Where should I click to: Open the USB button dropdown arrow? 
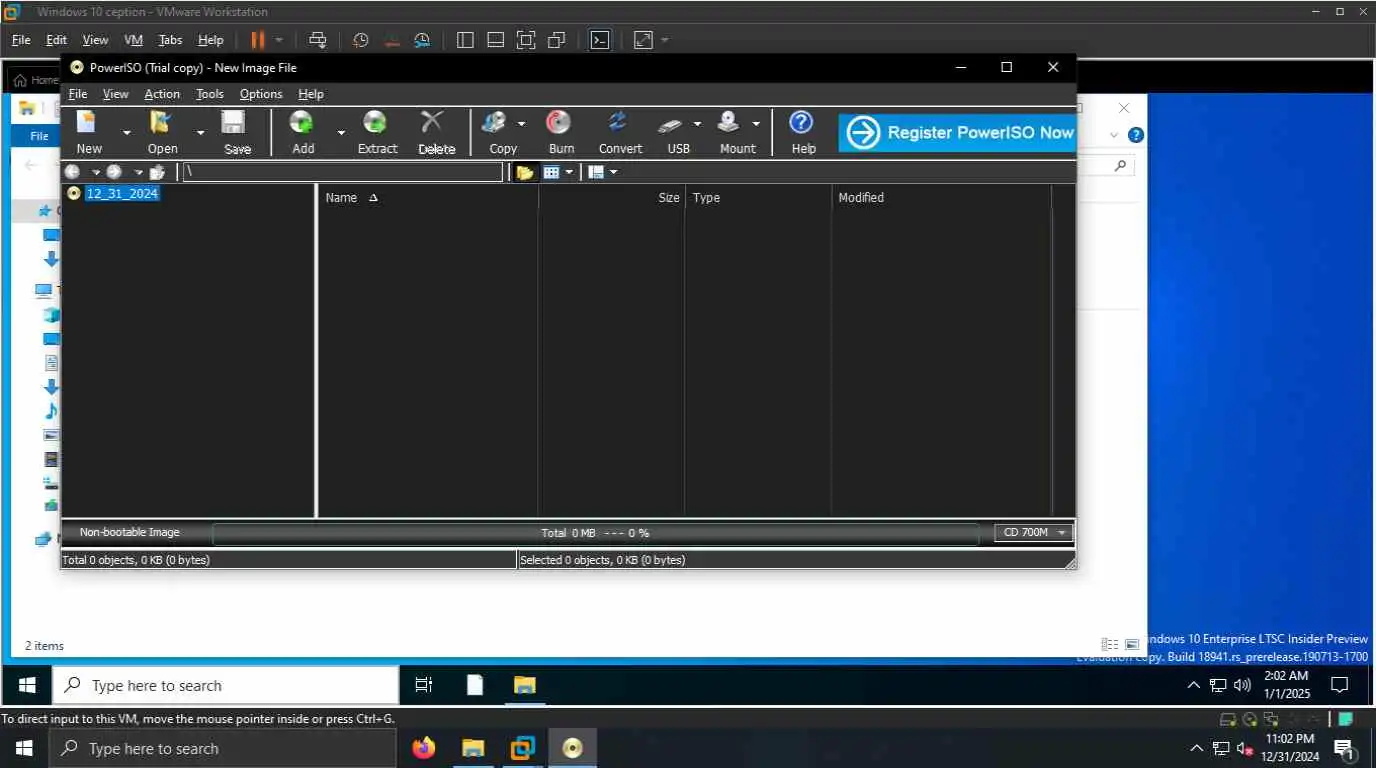[x=697, y=124]
